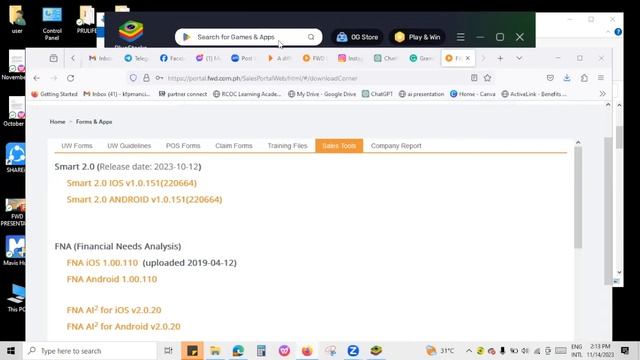Click the Windows Start button
The height and width of the screenshot is (360, 640).
11,351
